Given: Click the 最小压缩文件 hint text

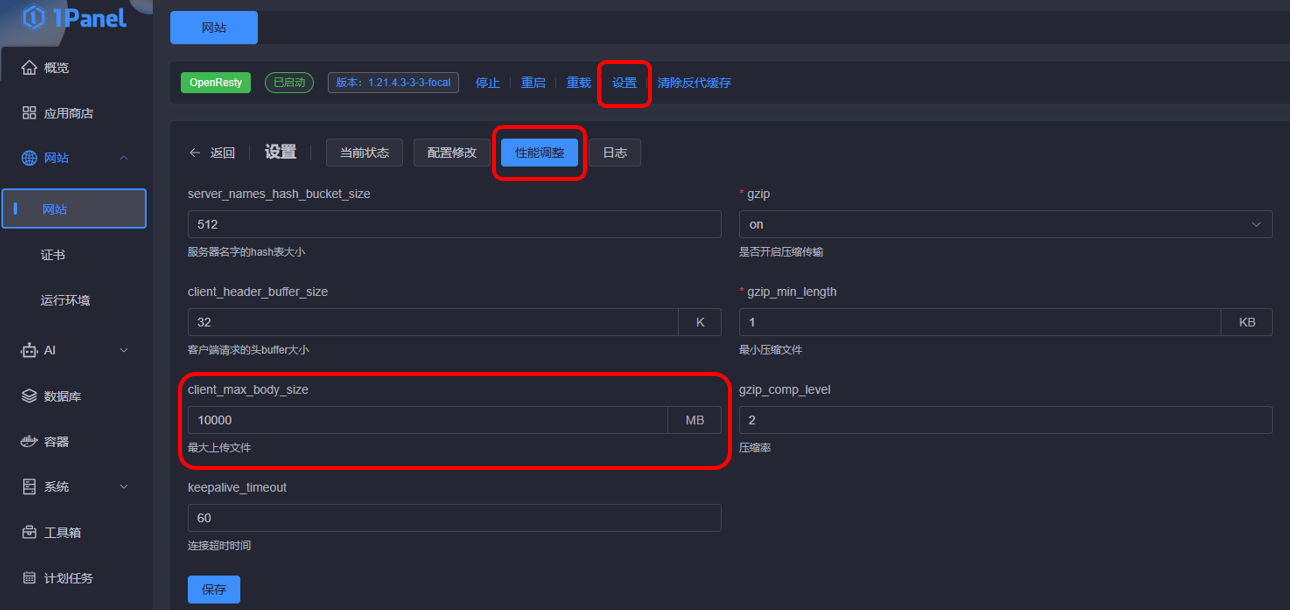Looking at the screenshot, I should (770, 350).
